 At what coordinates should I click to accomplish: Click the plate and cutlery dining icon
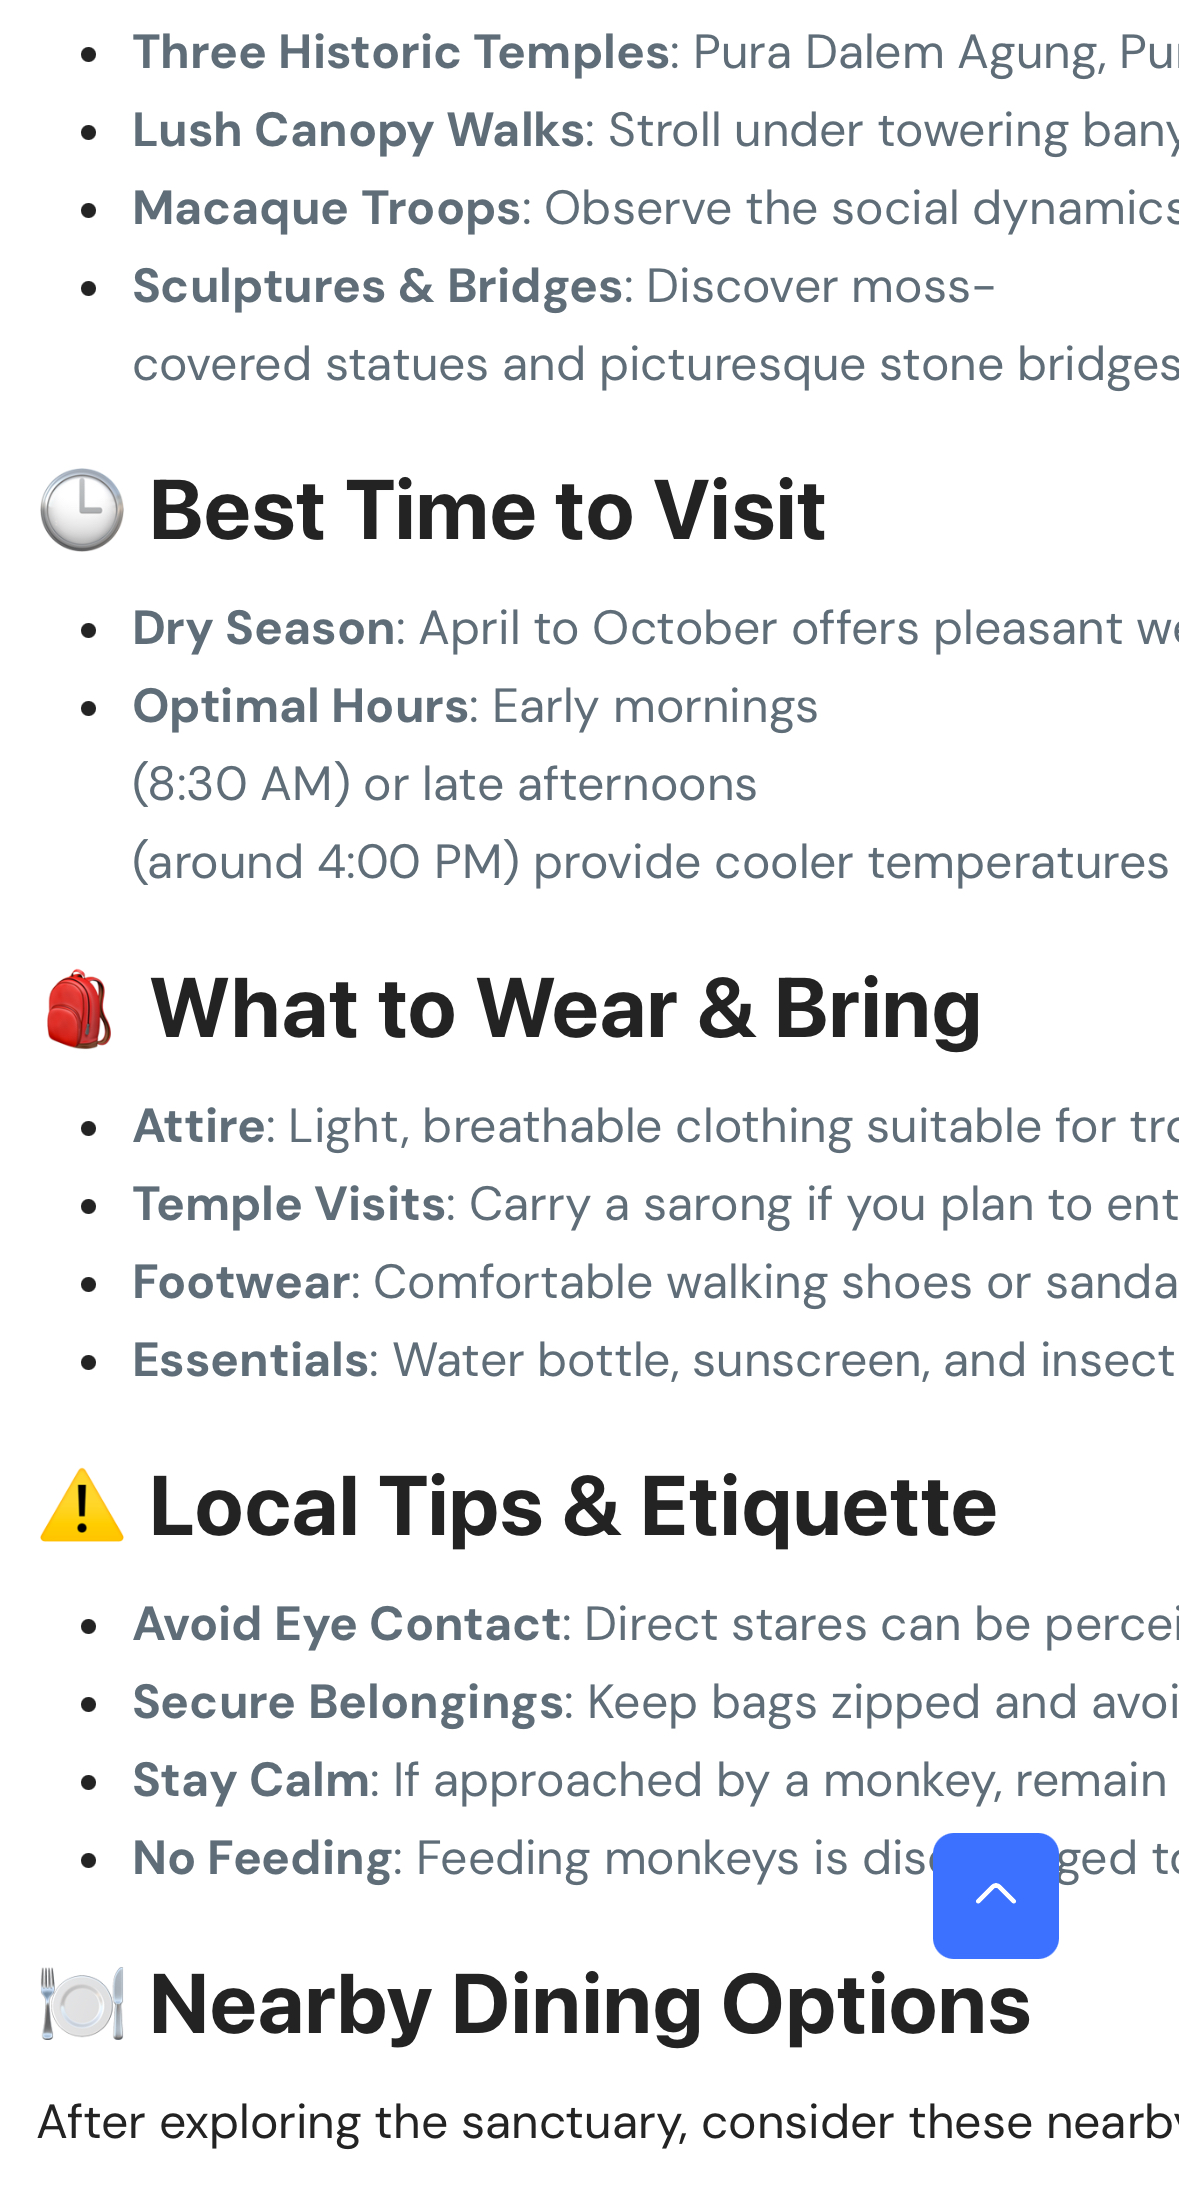(x=82, y=2003)
